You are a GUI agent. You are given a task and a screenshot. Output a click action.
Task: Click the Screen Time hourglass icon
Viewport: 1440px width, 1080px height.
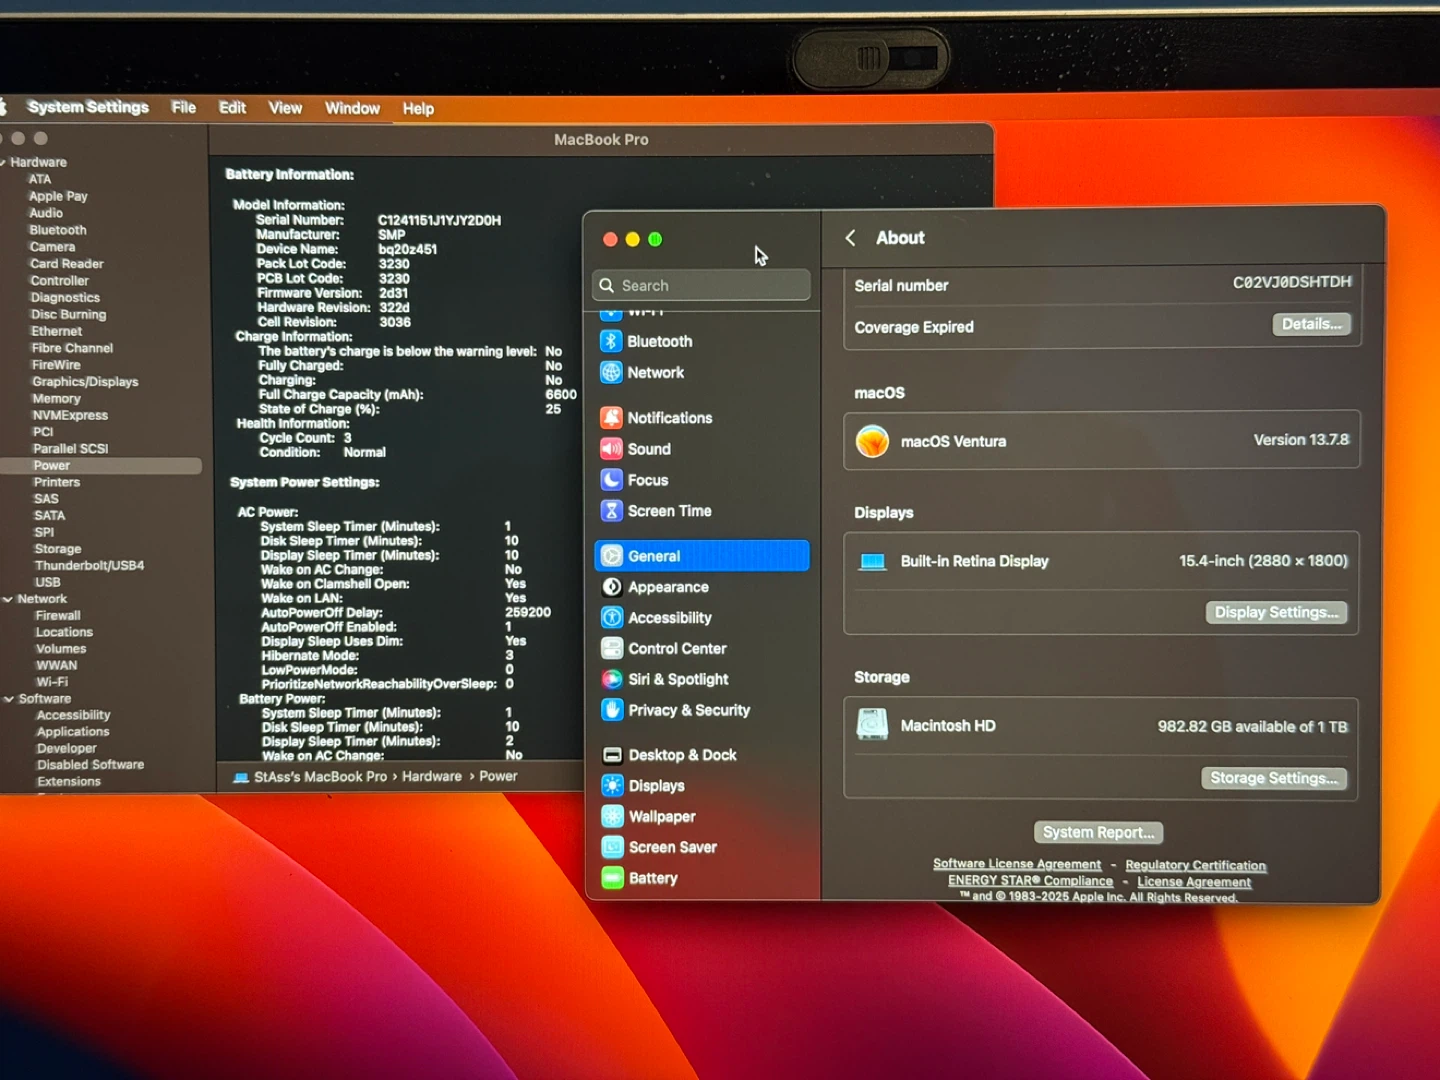[x=611, y=511]
